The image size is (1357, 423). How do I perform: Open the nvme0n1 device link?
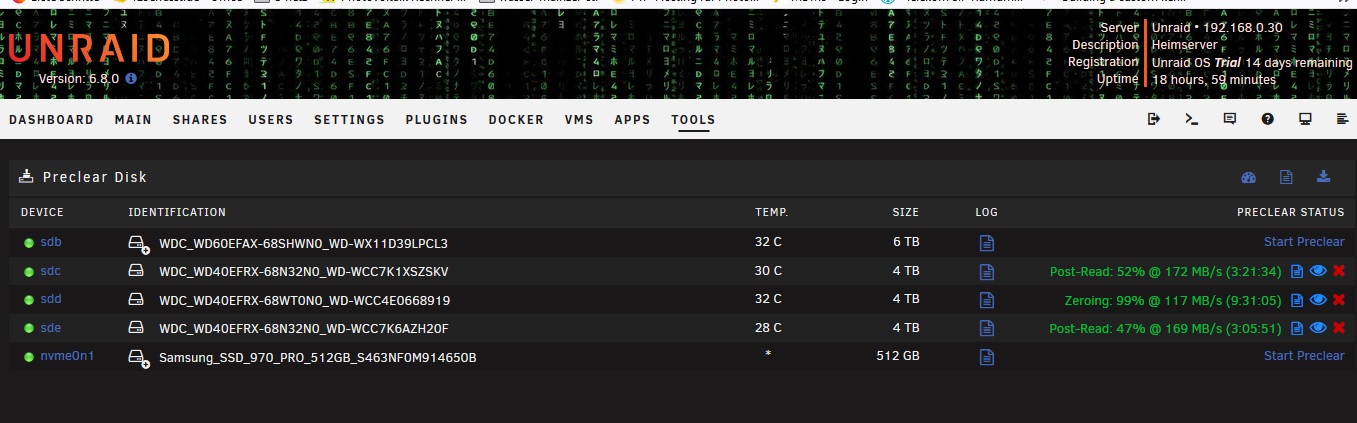coord(67,355)
